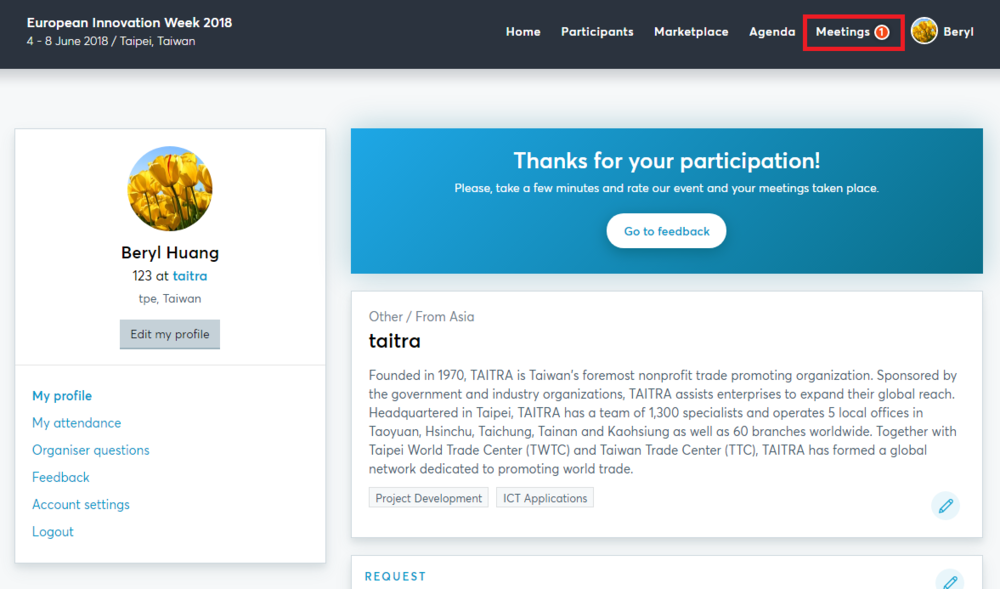Click Logout in the sidebar
1000x589 pixels.
click(53, 532)
